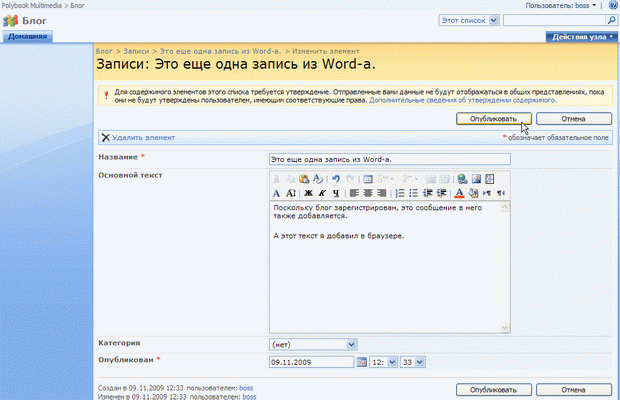Open the Домашняя tab
Image resolution: width=620 pixels, height=400 pixels.
pyautogui.click(x=25, y=36)
